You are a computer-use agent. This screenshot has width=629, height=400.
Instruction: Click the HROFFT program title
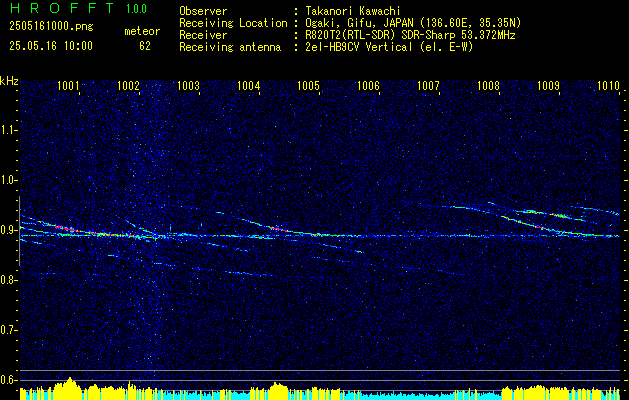62,8
